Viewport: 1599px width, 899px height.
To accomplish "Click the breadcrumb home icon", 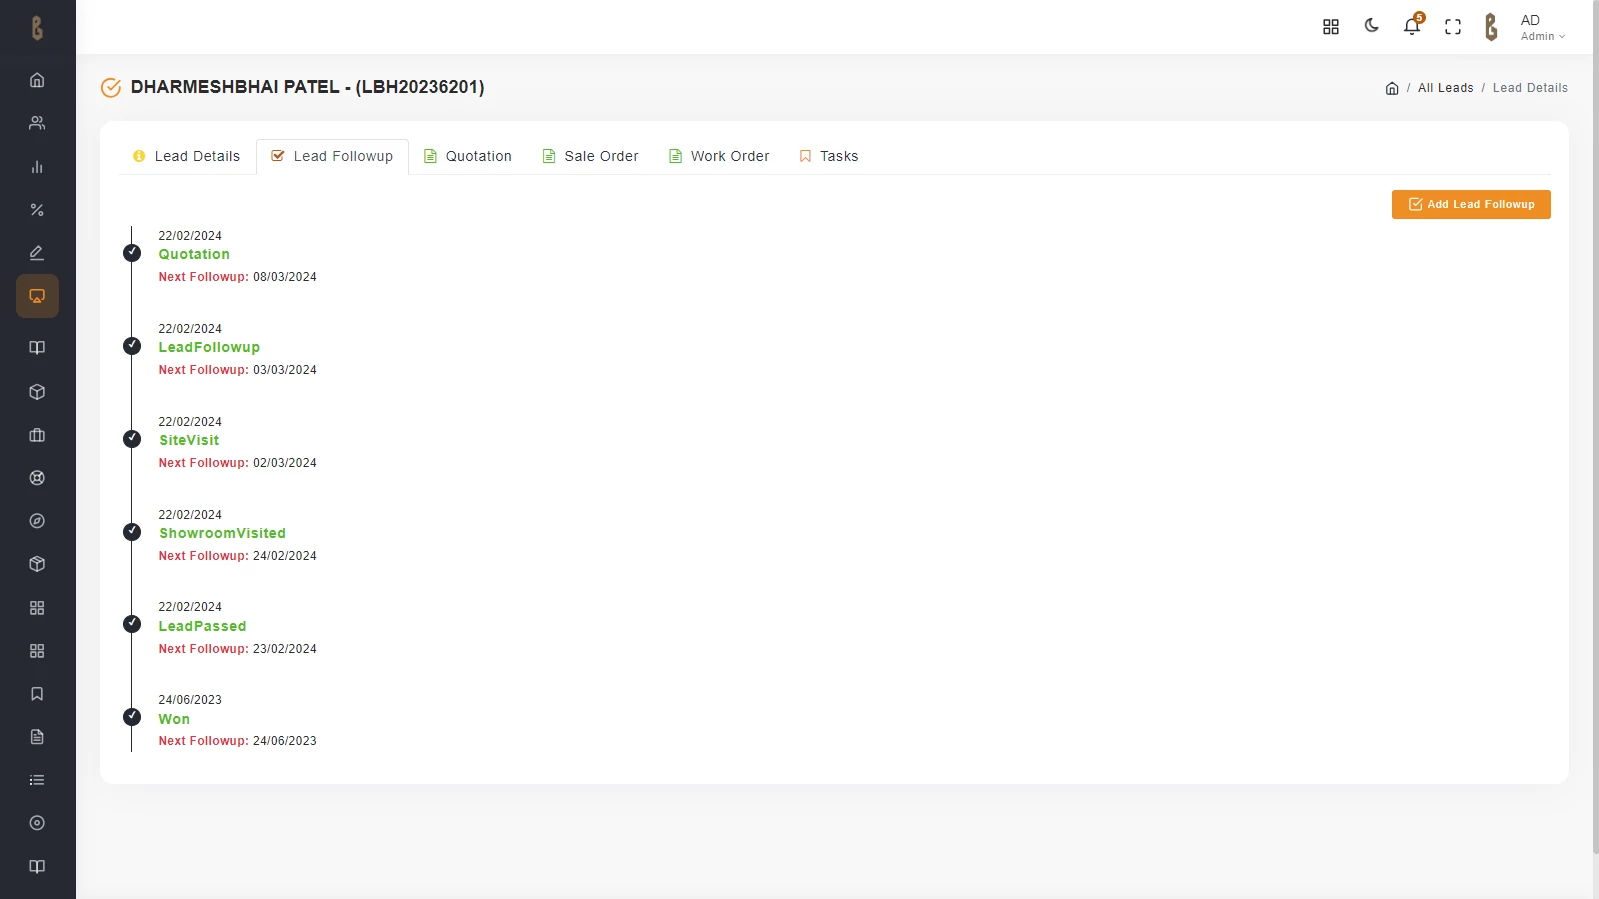I will pyautogui.click(x=1391, y=88).
